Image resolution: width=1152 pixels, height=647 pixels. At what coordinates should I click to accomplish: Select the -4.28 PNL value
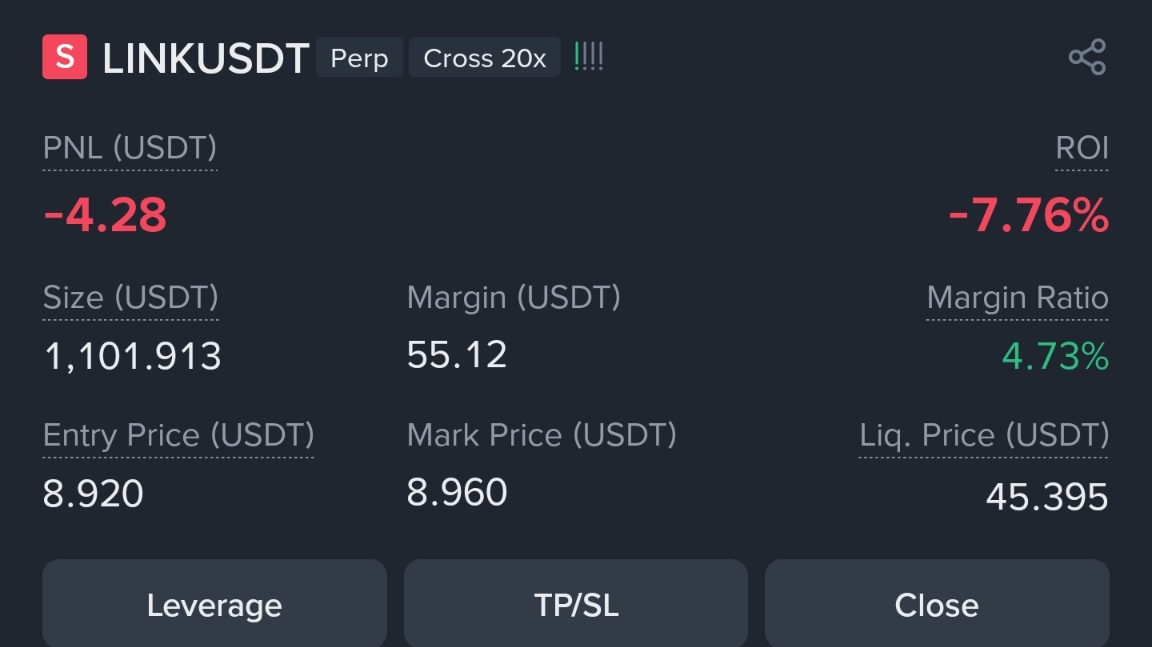105,215
